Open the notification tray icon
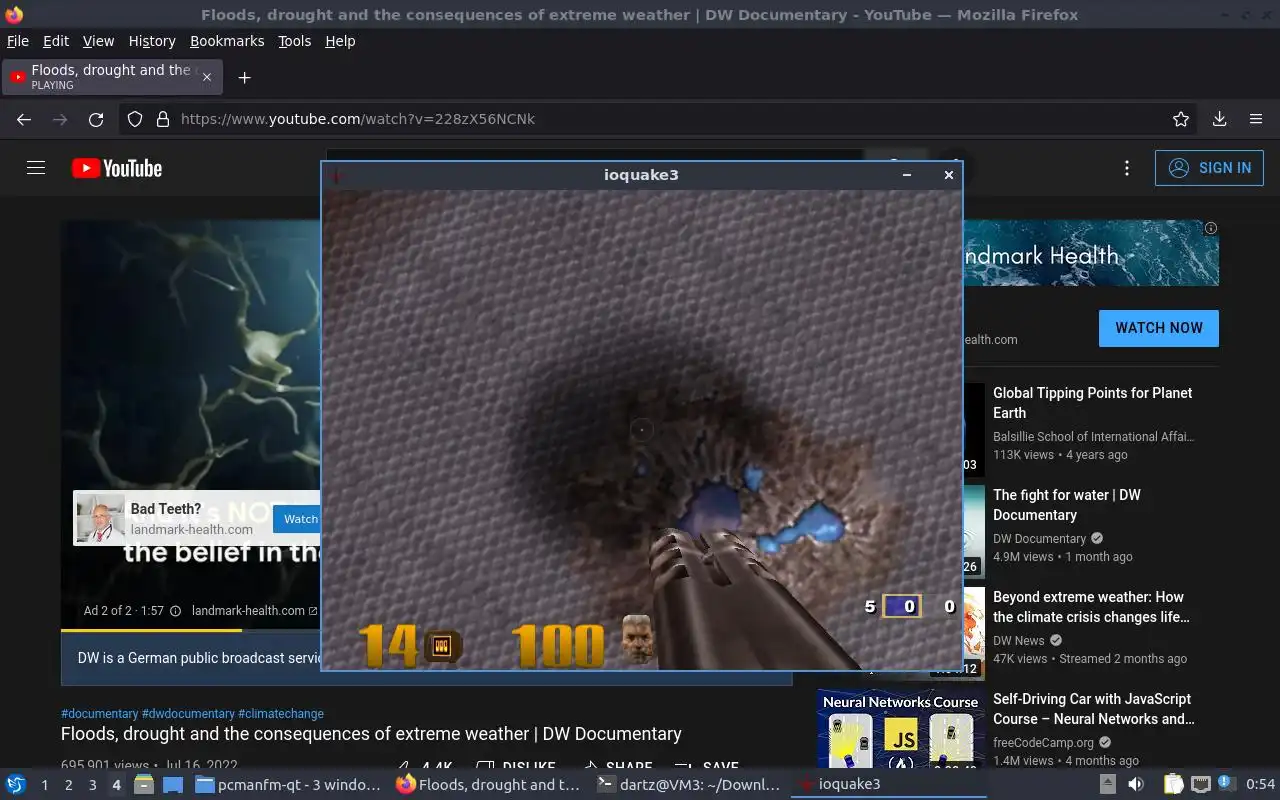 pyautogui.click(x=1225, y=783)
